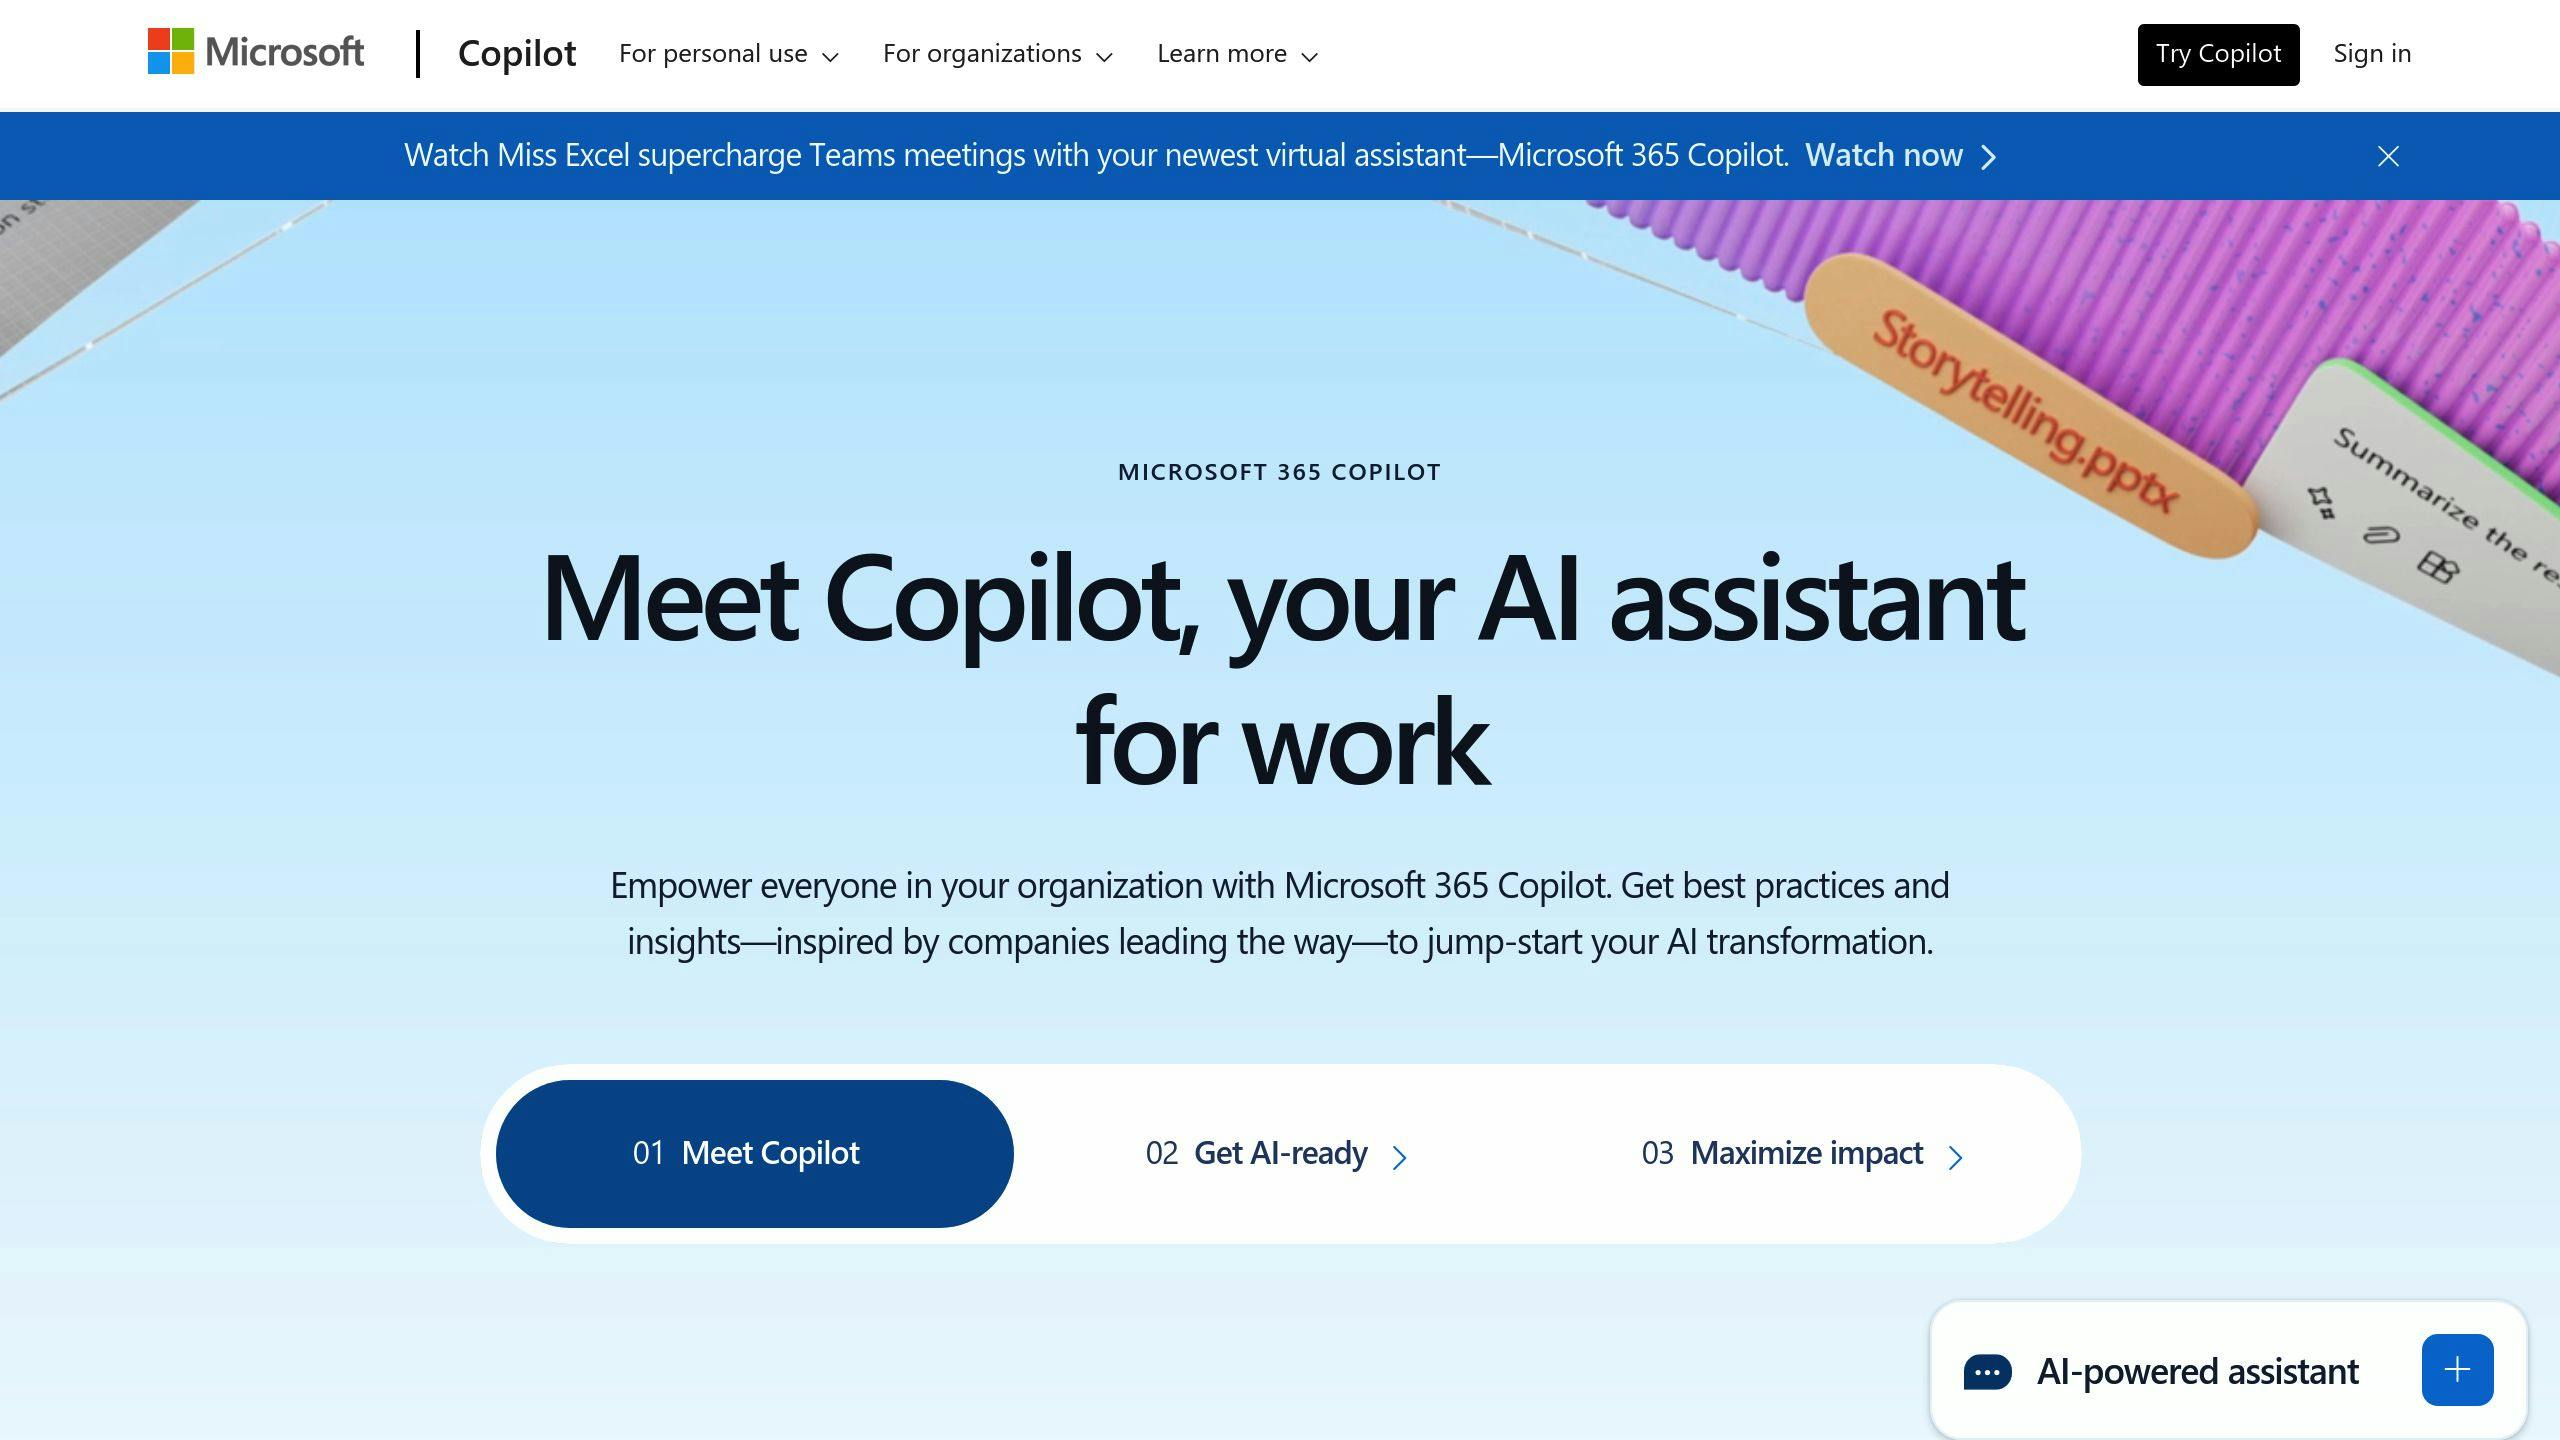Click the Try Copilot button
Image resolution: width=2560 pixels, height=1440 pixels.
click(x=2217, y=53)
